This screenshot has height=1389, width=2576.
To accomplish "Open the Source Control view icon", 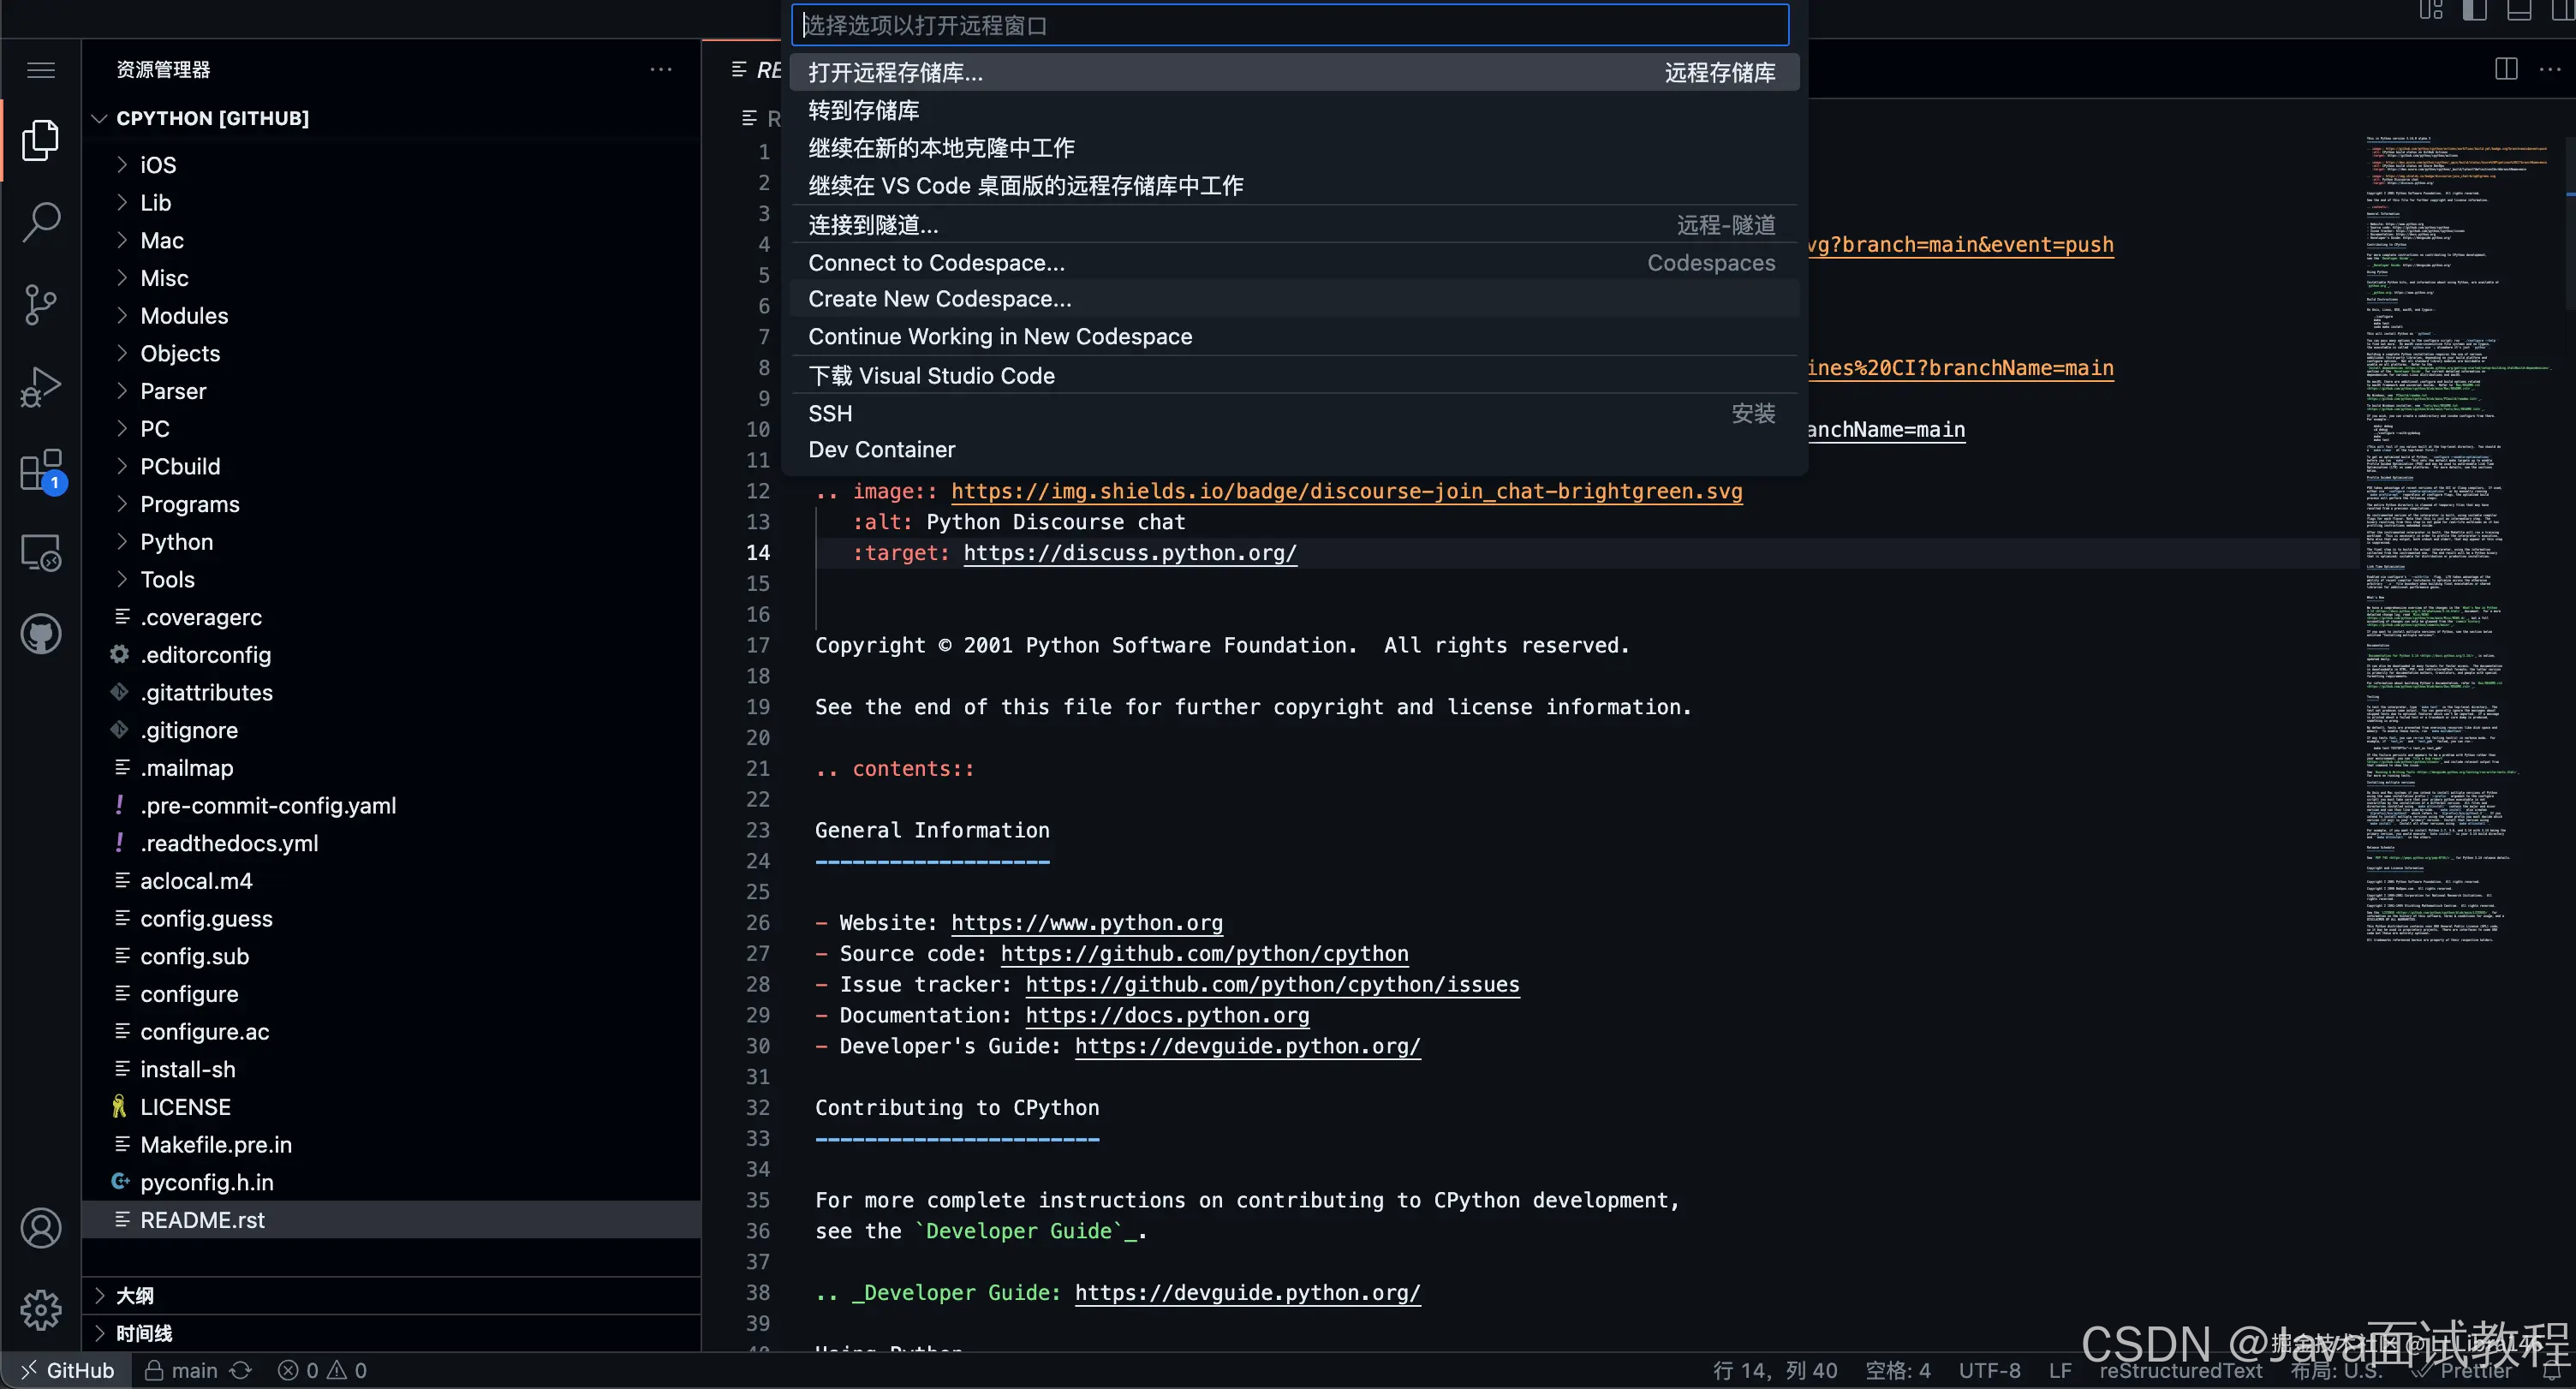I will click(x=41, y=304).
